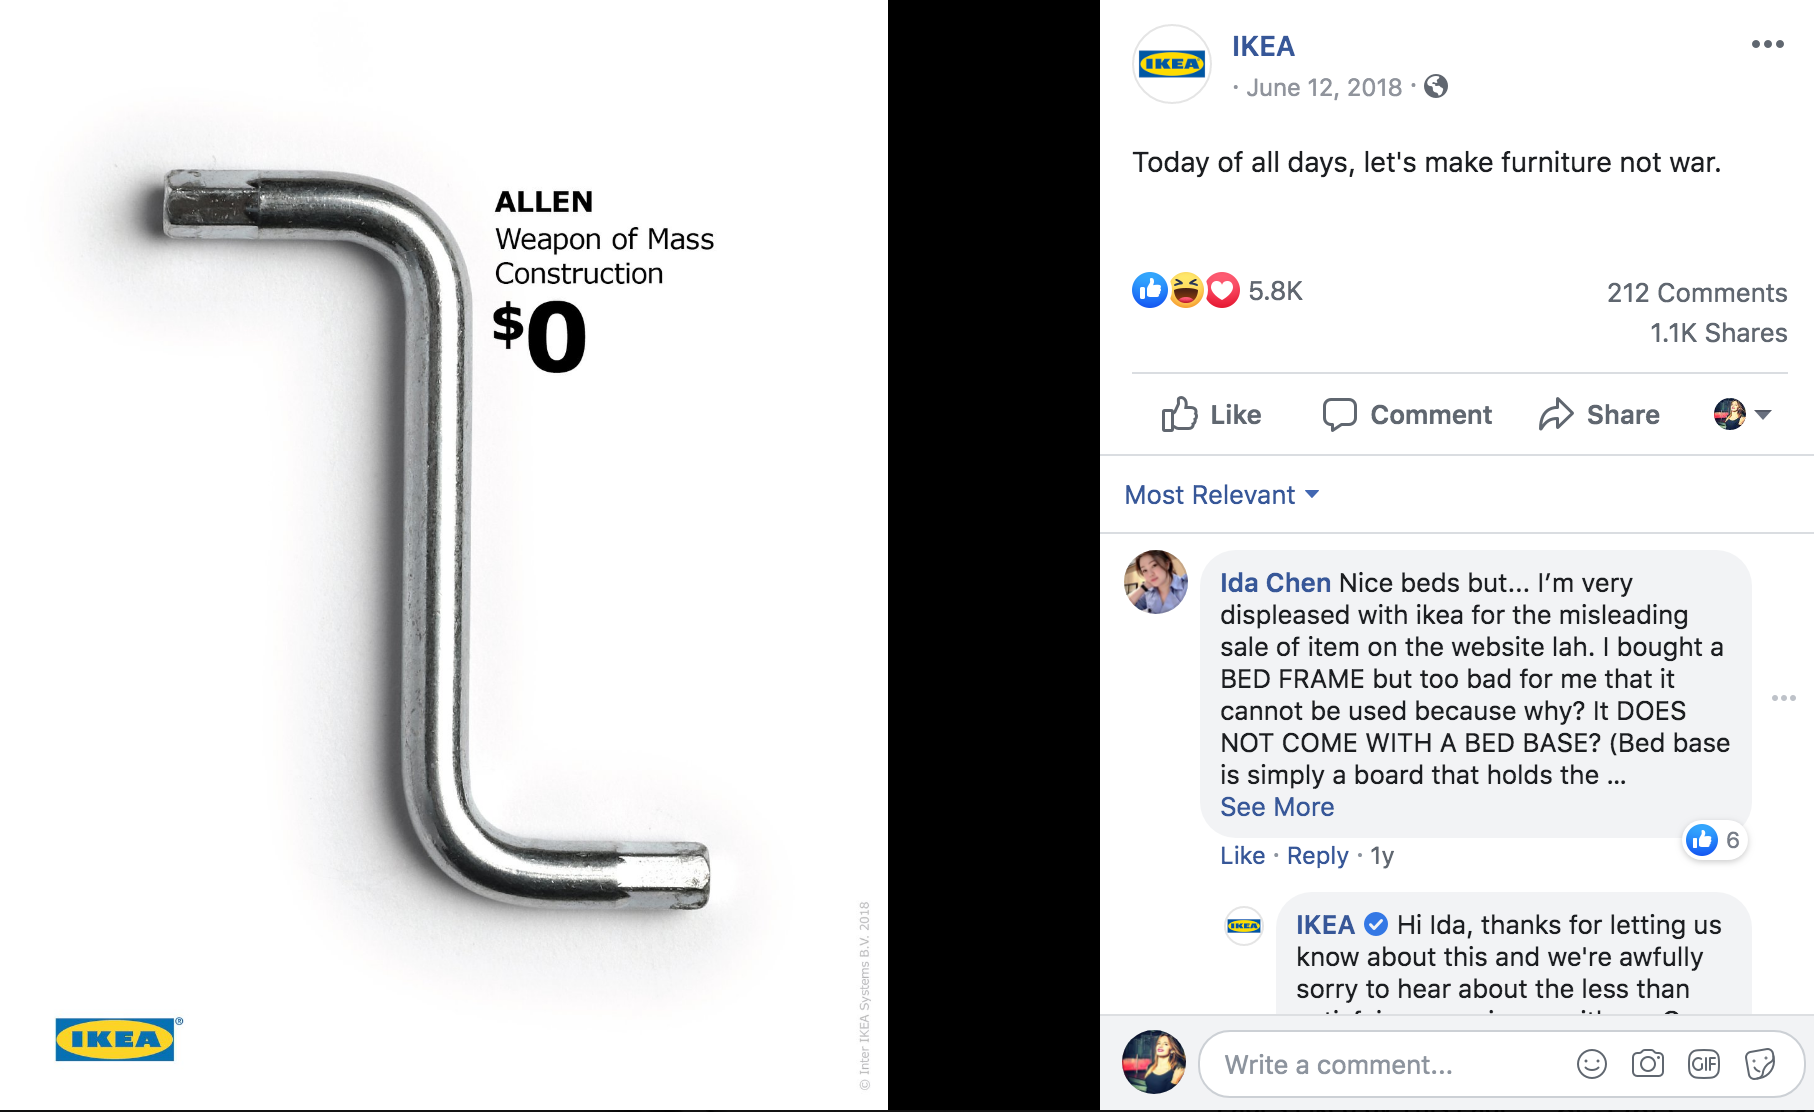The width and height of the screenshot is (1814, 1112).
Task: Attach a photo using the camera icon
Action: click(1647, 1064)
